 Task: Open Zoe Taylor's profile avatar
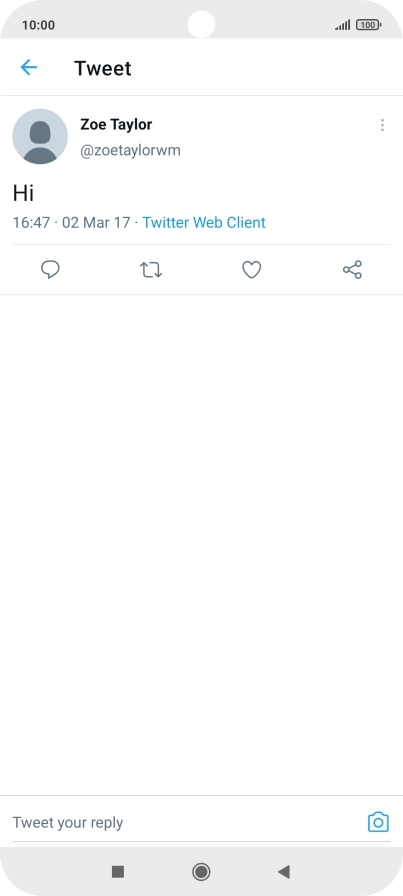[40, 137]
